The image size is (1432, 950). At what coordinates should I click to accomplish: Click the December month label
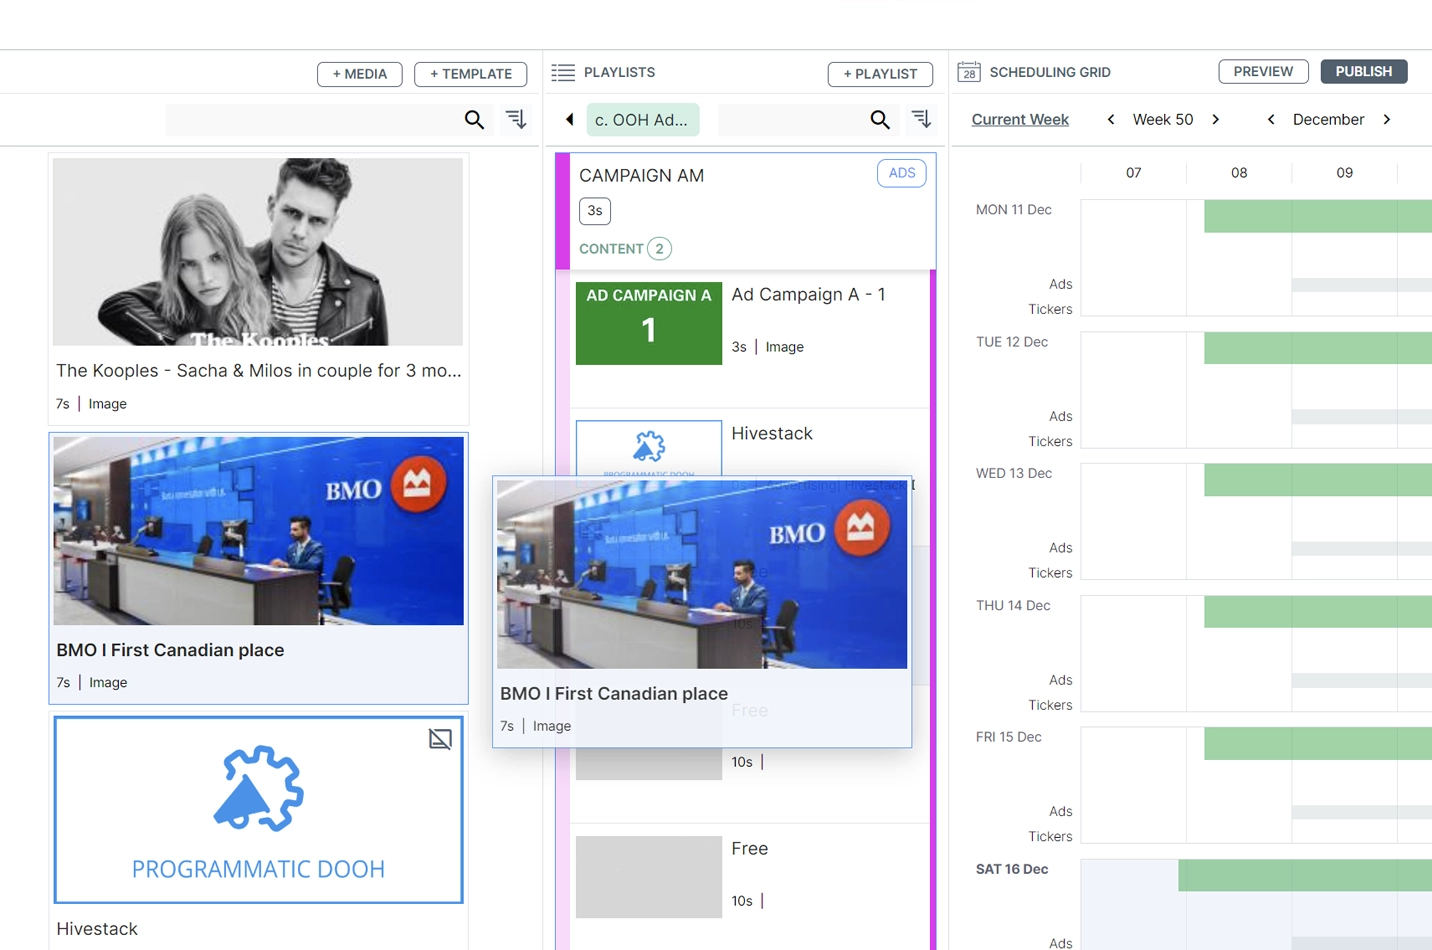click(x=1328, y=120)
